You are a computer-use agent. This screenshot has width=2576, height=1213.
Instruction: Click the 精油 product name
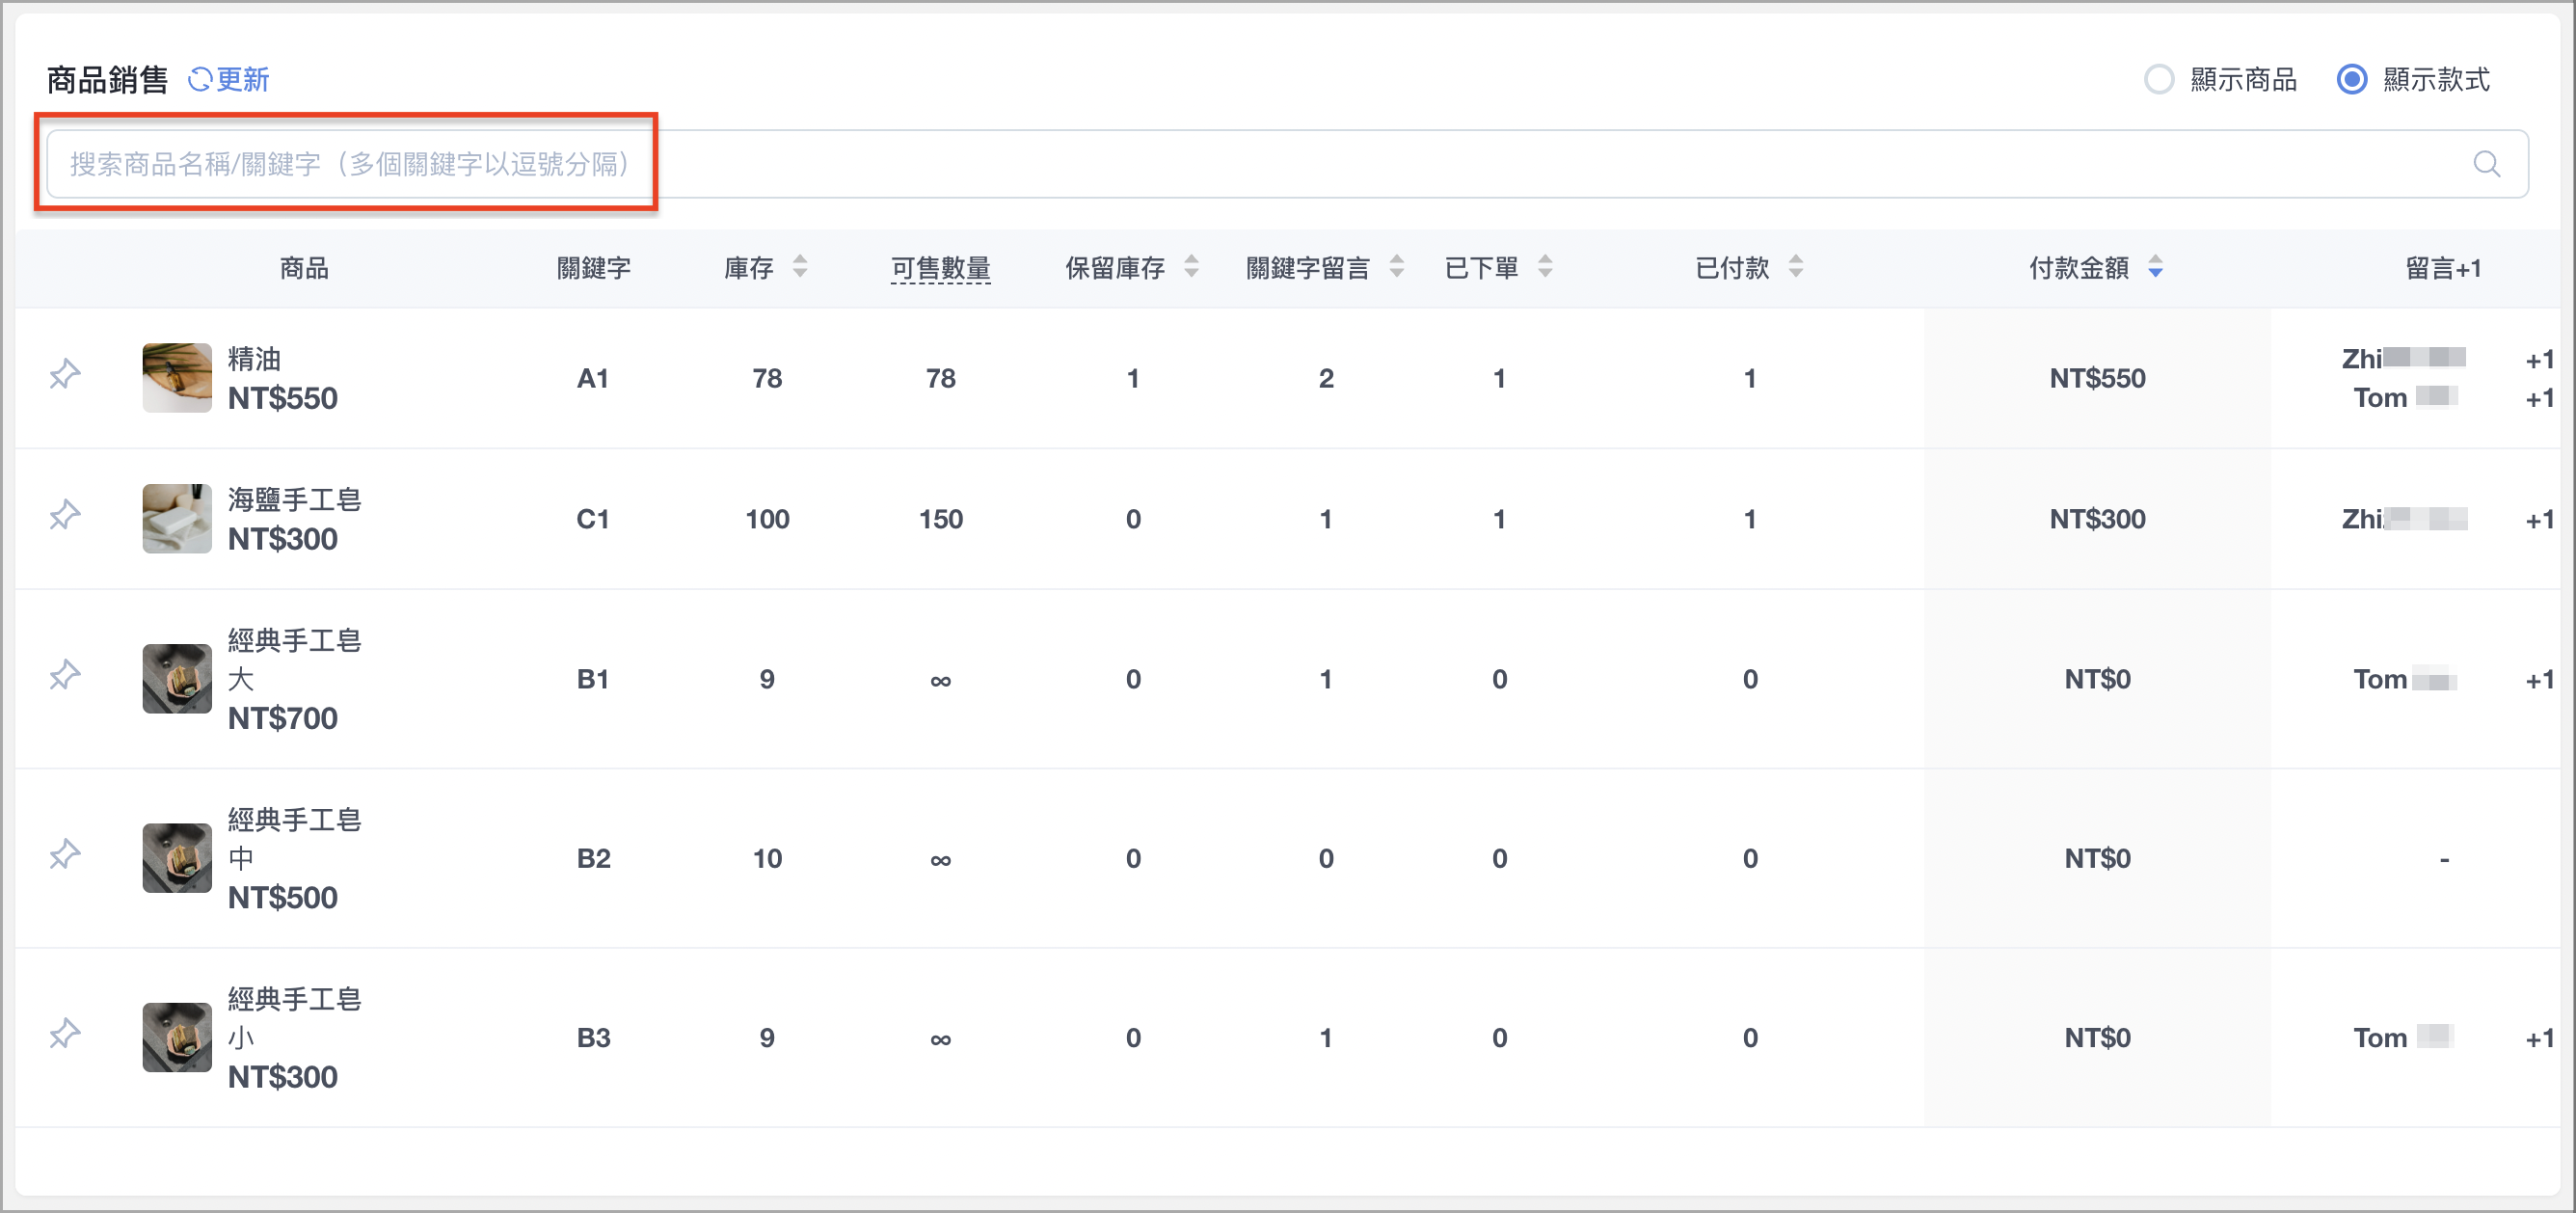[254, 359]
